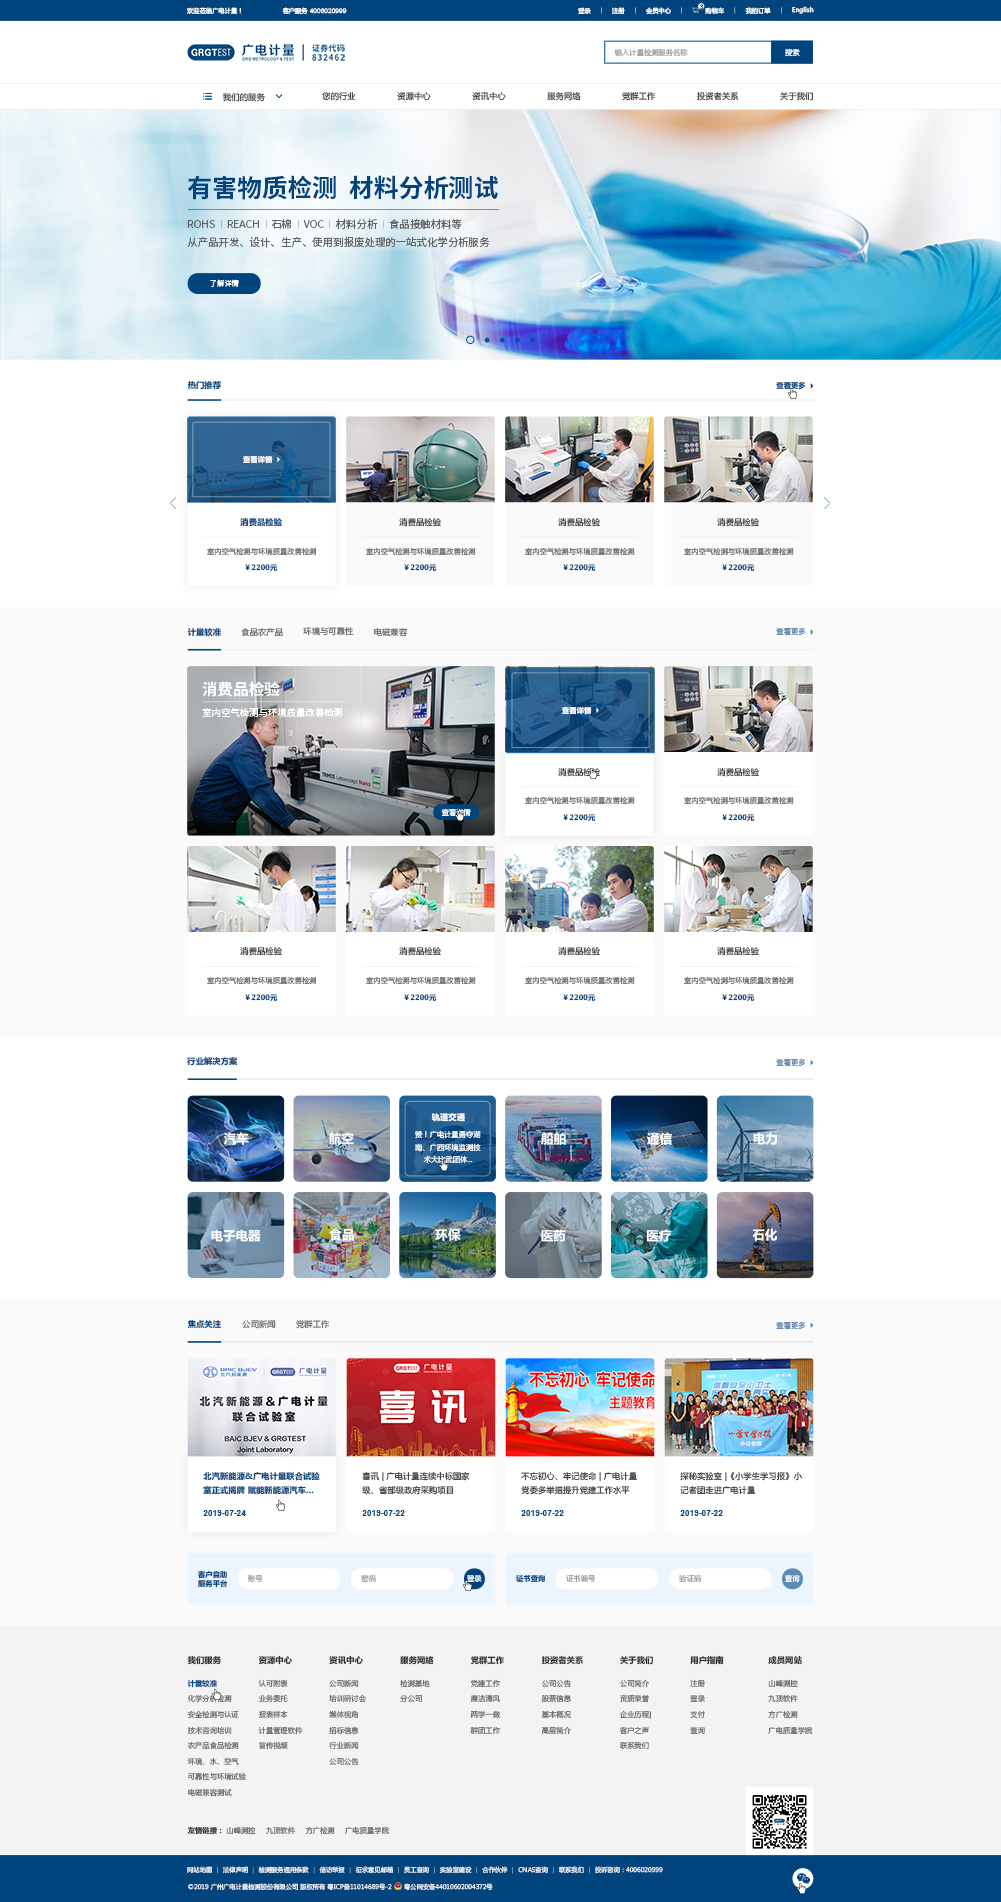
Task: Advance recommendations with carousel right arrow
Action: pos(827,503)
